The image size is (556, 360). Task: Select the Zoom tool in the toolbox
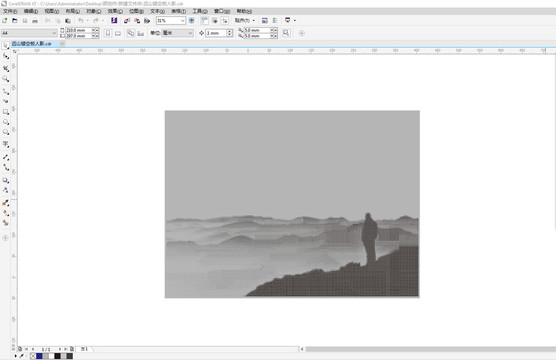point(6,79)
